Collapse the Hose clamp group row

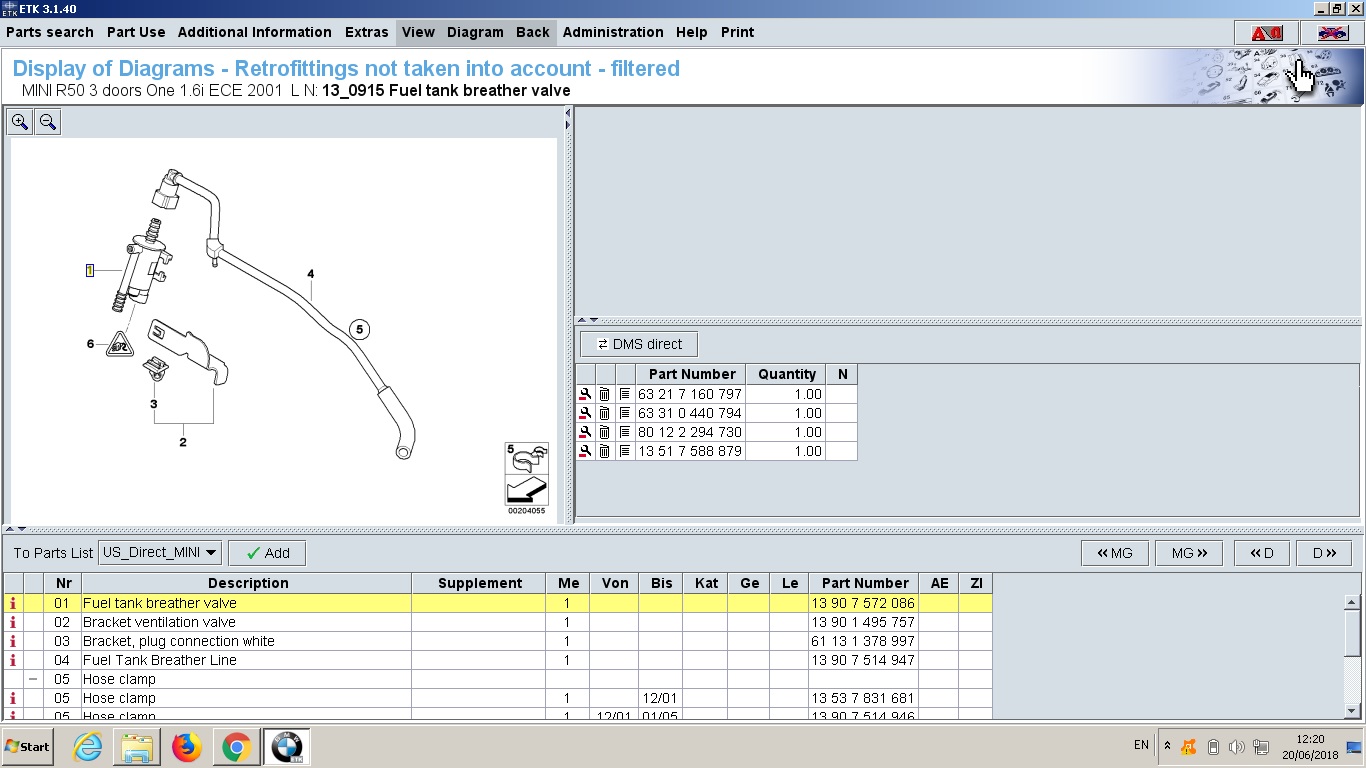coord(33,679)
